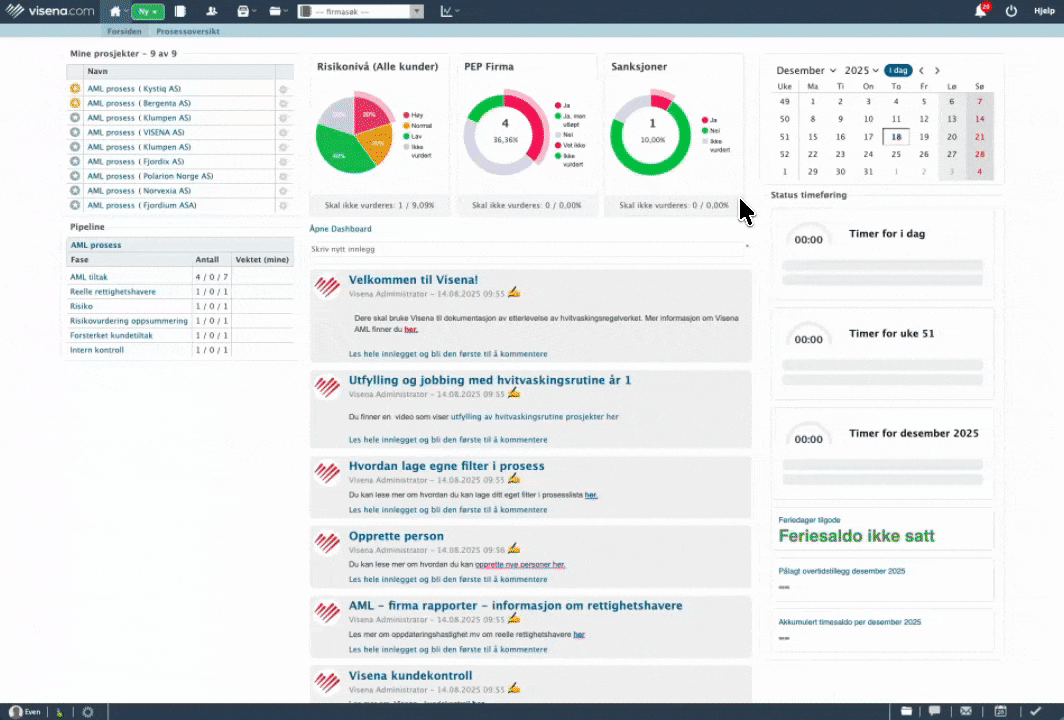
Task: Open the folder icon next to the search box
Action: [275, 11]
